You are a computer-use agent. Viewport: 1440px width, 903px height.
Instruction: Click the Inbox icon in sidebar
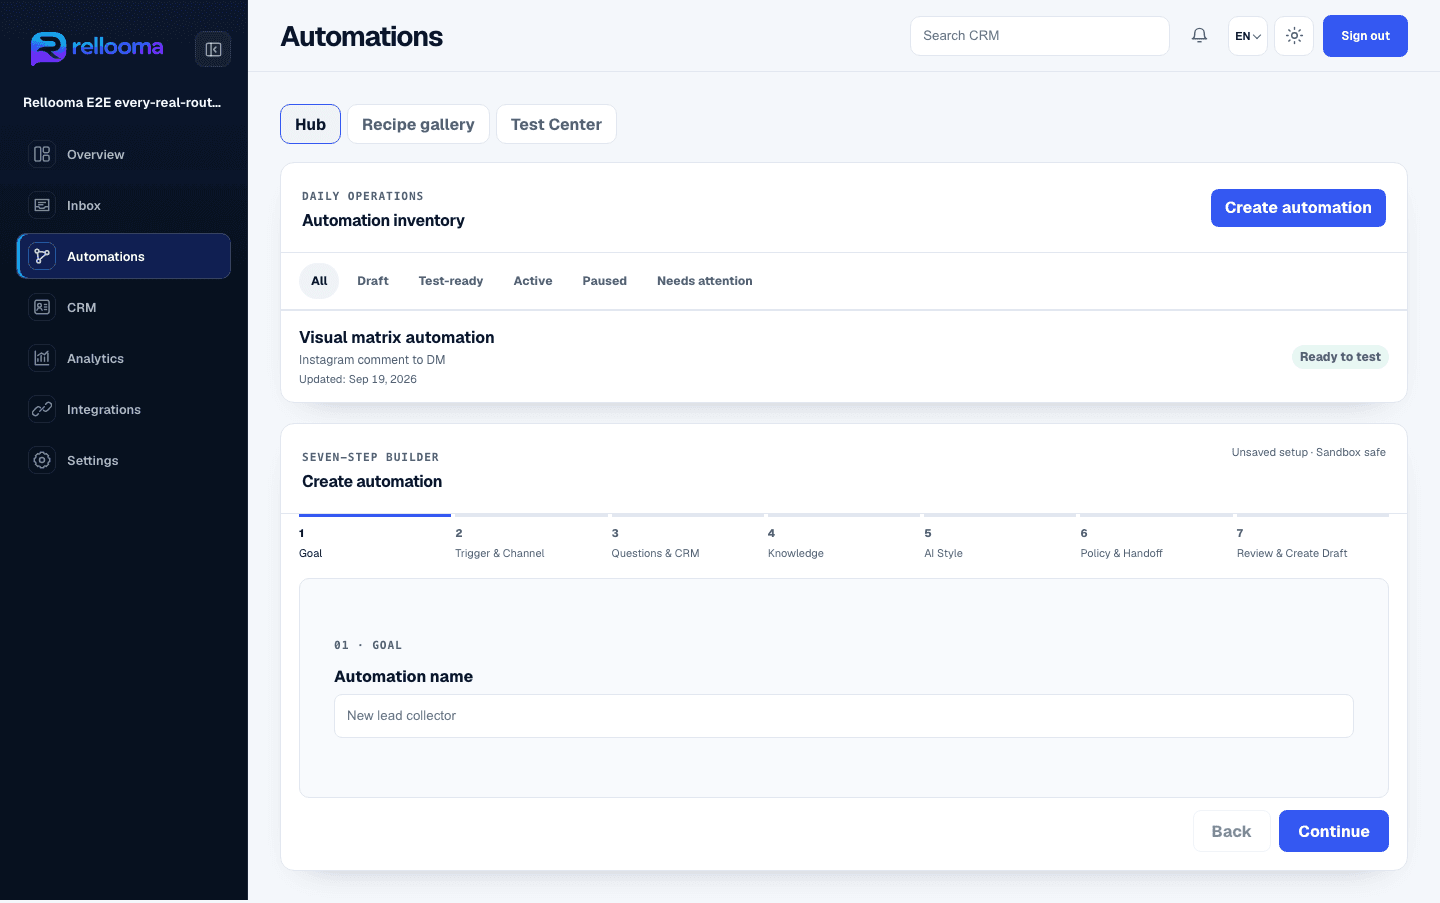click(42, 205)
